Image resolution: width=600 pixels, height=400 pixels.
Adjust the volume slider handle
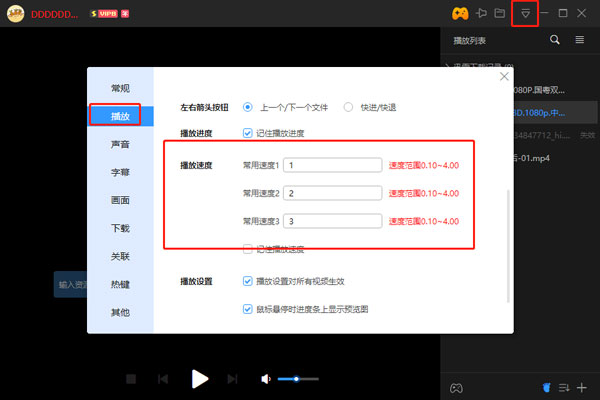coord(296,379)
